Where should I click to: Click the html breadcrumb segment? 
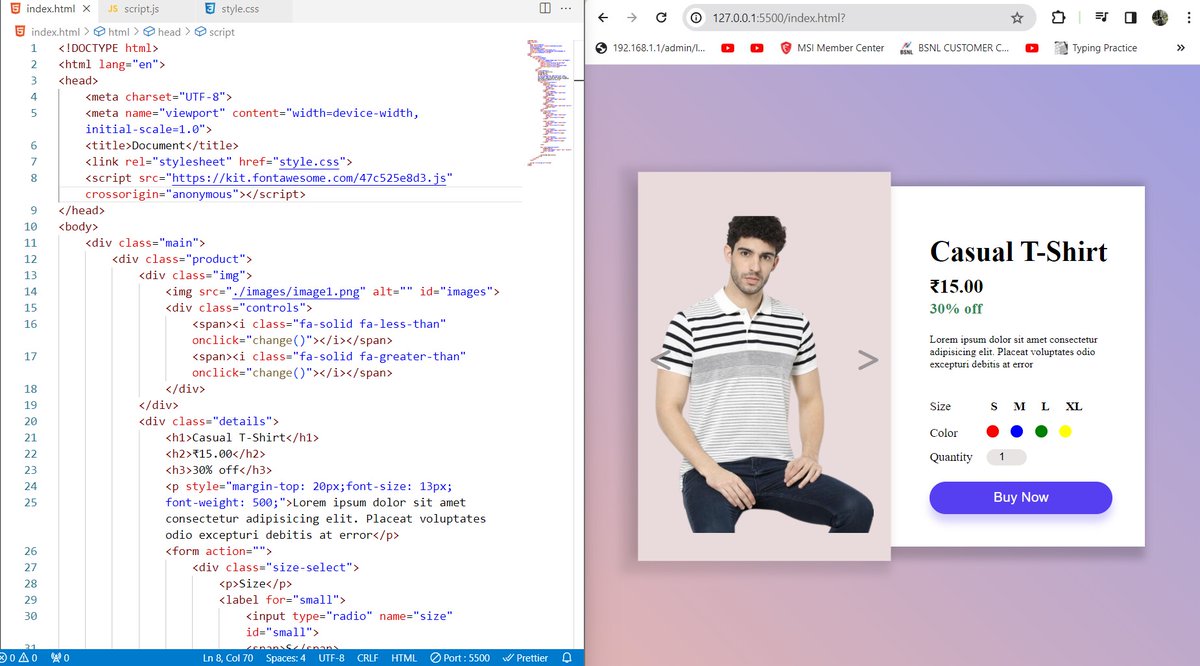click(112, 32)
